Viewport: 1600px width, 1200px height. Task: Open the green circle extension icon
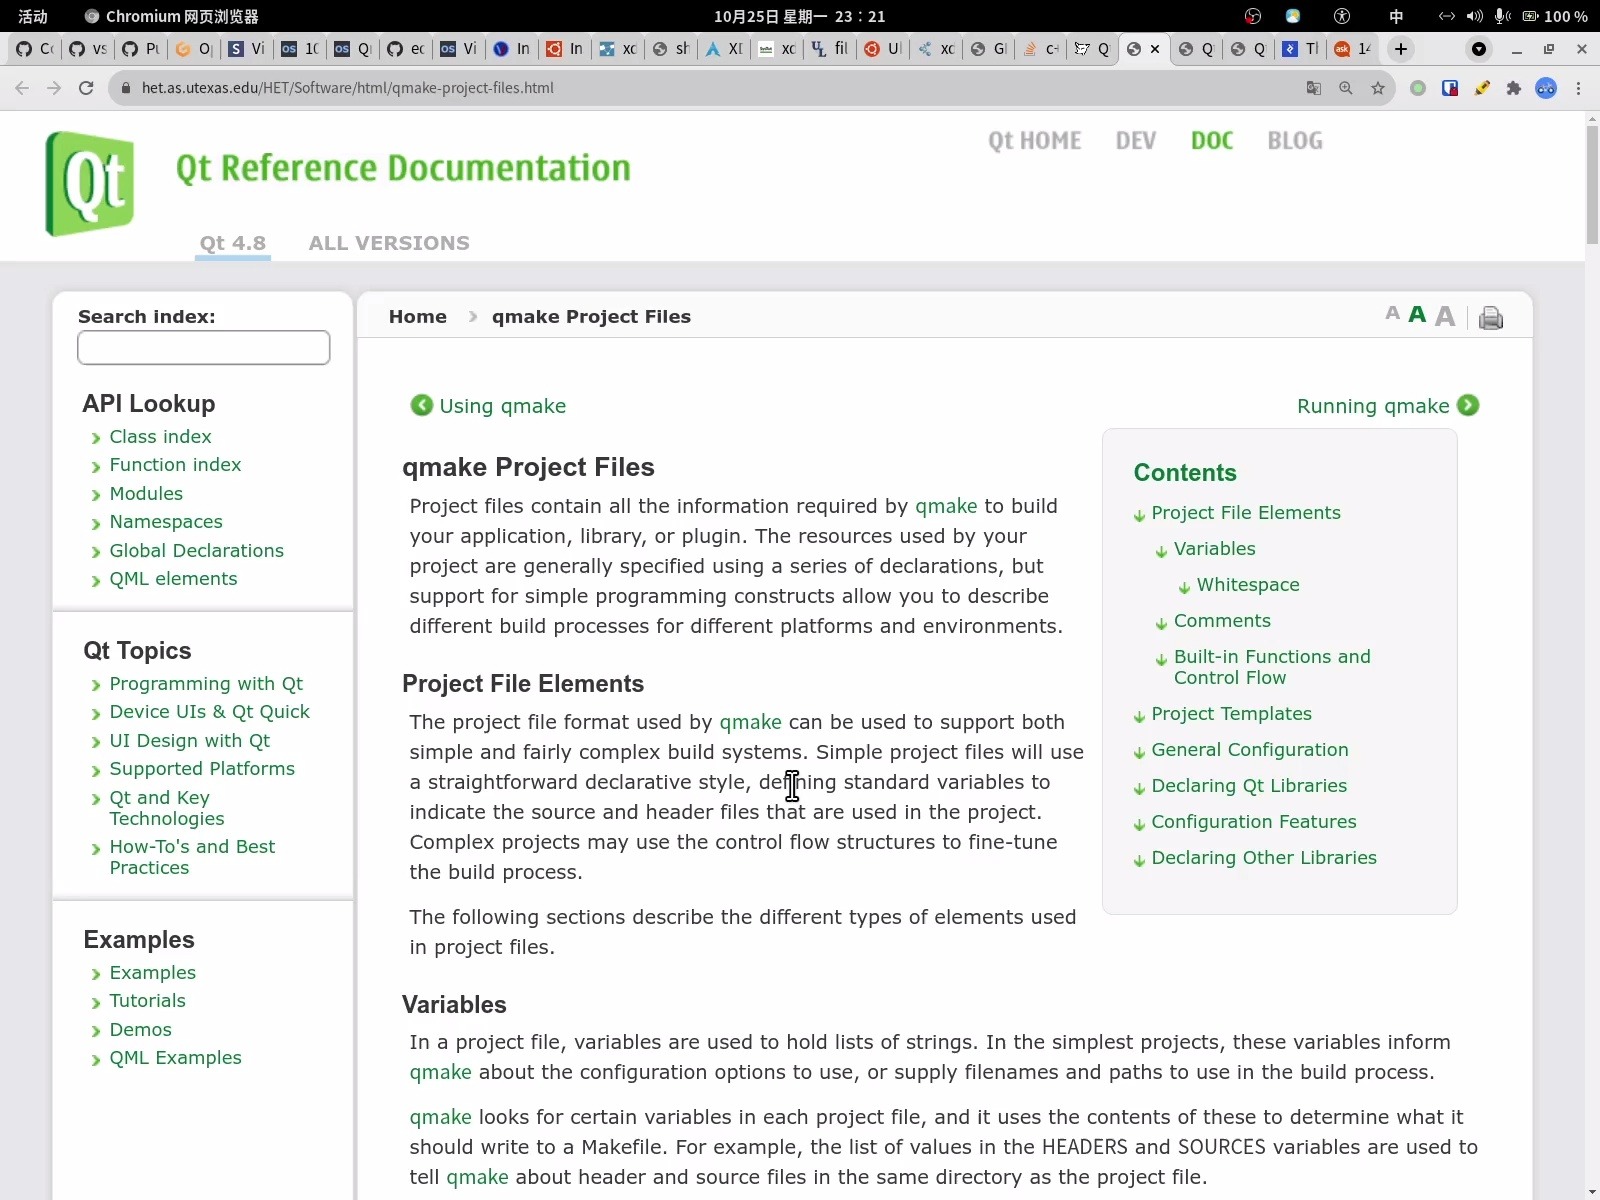pos(1418,88)
